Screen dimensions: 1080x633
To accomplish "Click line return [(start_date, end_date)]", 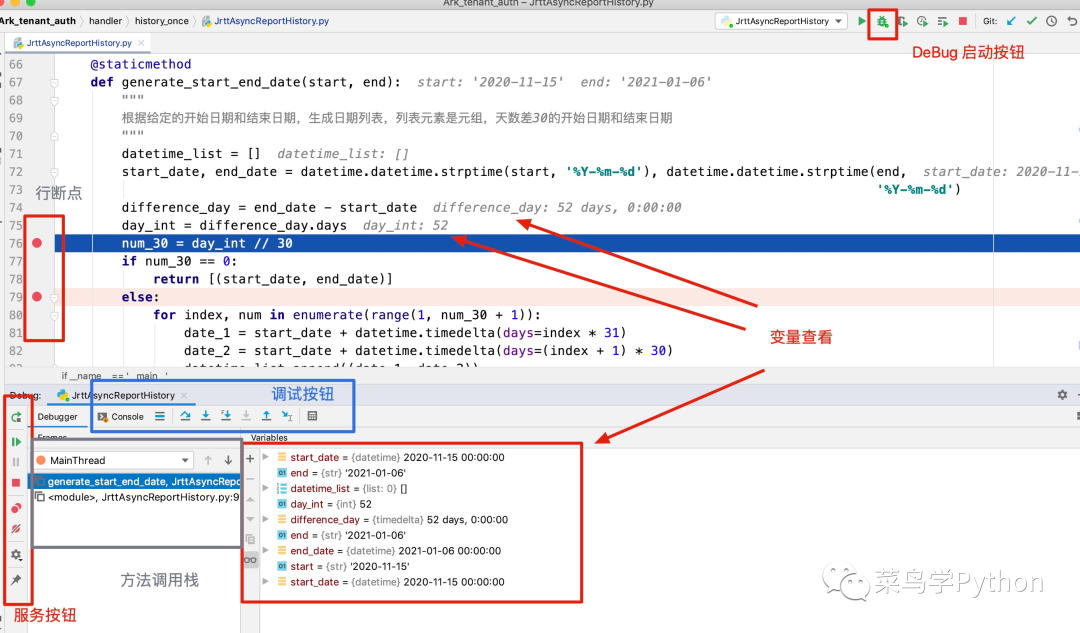I will 273,279.
